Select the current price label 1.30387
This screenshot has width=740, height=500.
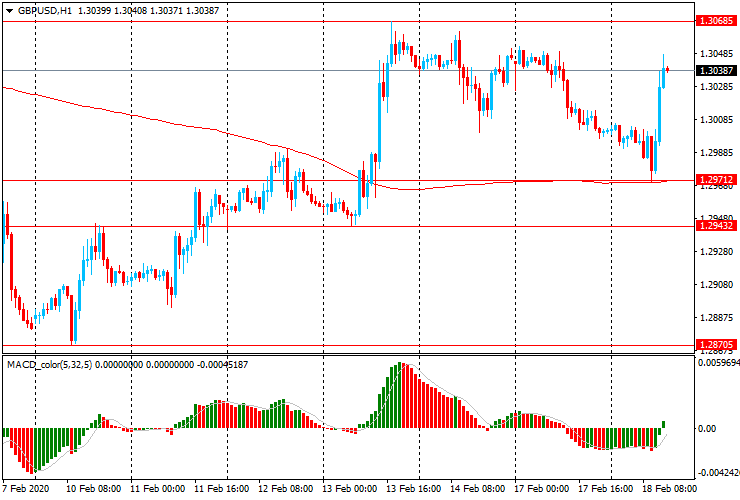[716, 70]
